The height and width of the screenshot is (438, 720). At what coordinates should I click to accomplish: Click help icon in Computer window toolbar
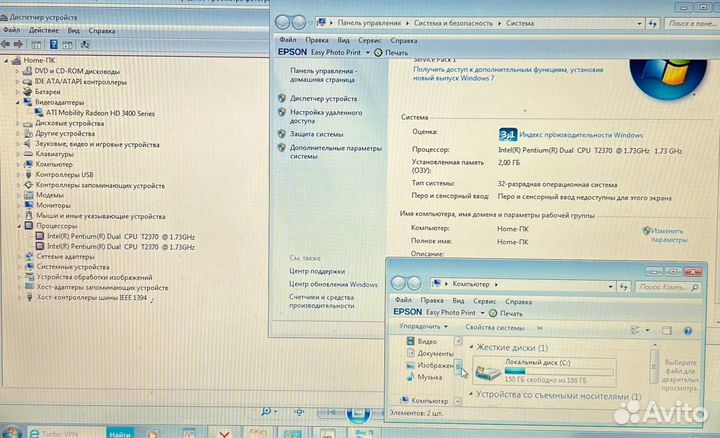pyautogui.click(x=687, y=331)
